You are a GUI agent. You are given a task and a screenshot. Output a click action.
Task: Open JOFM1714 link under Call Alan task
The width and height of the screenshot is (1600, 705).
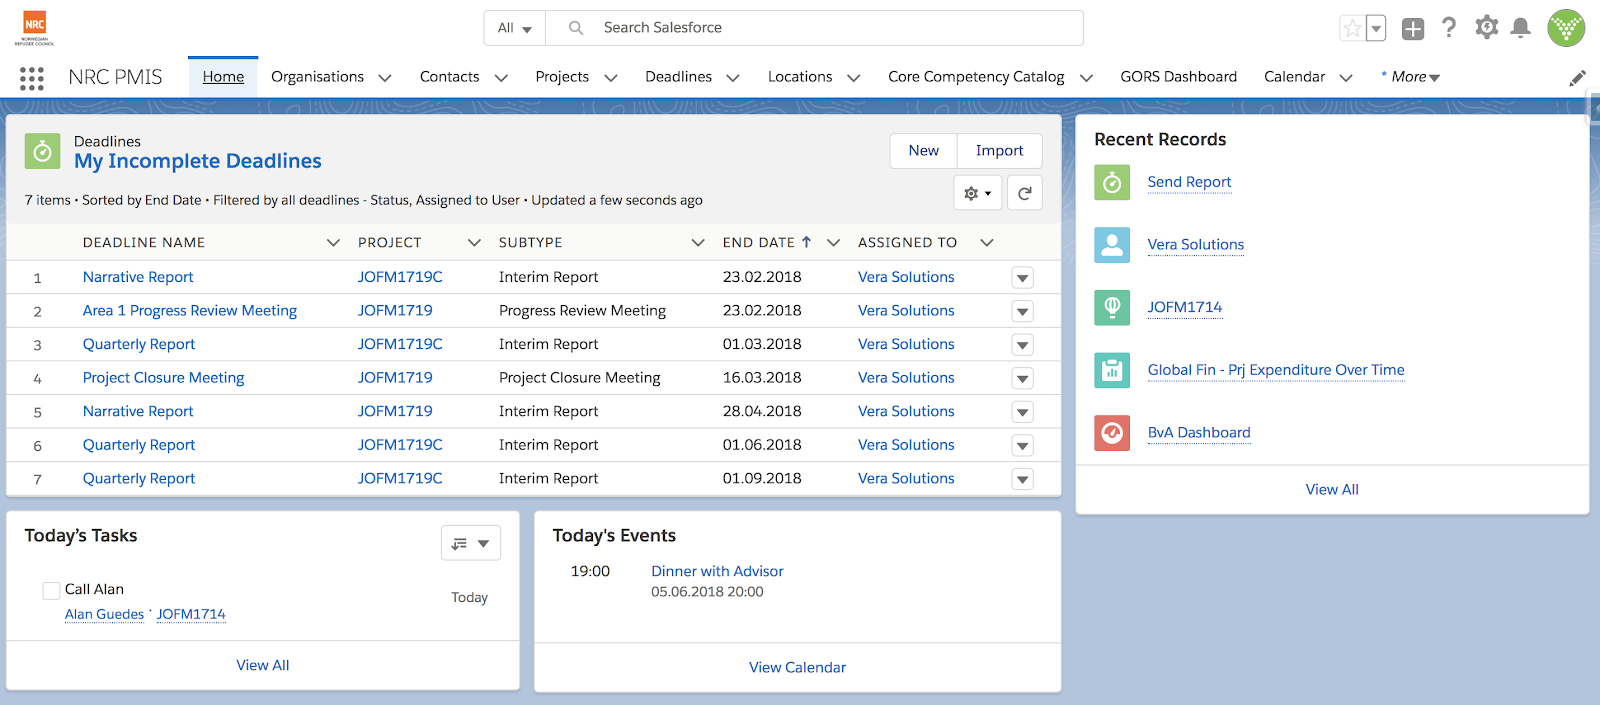[191, 615]
